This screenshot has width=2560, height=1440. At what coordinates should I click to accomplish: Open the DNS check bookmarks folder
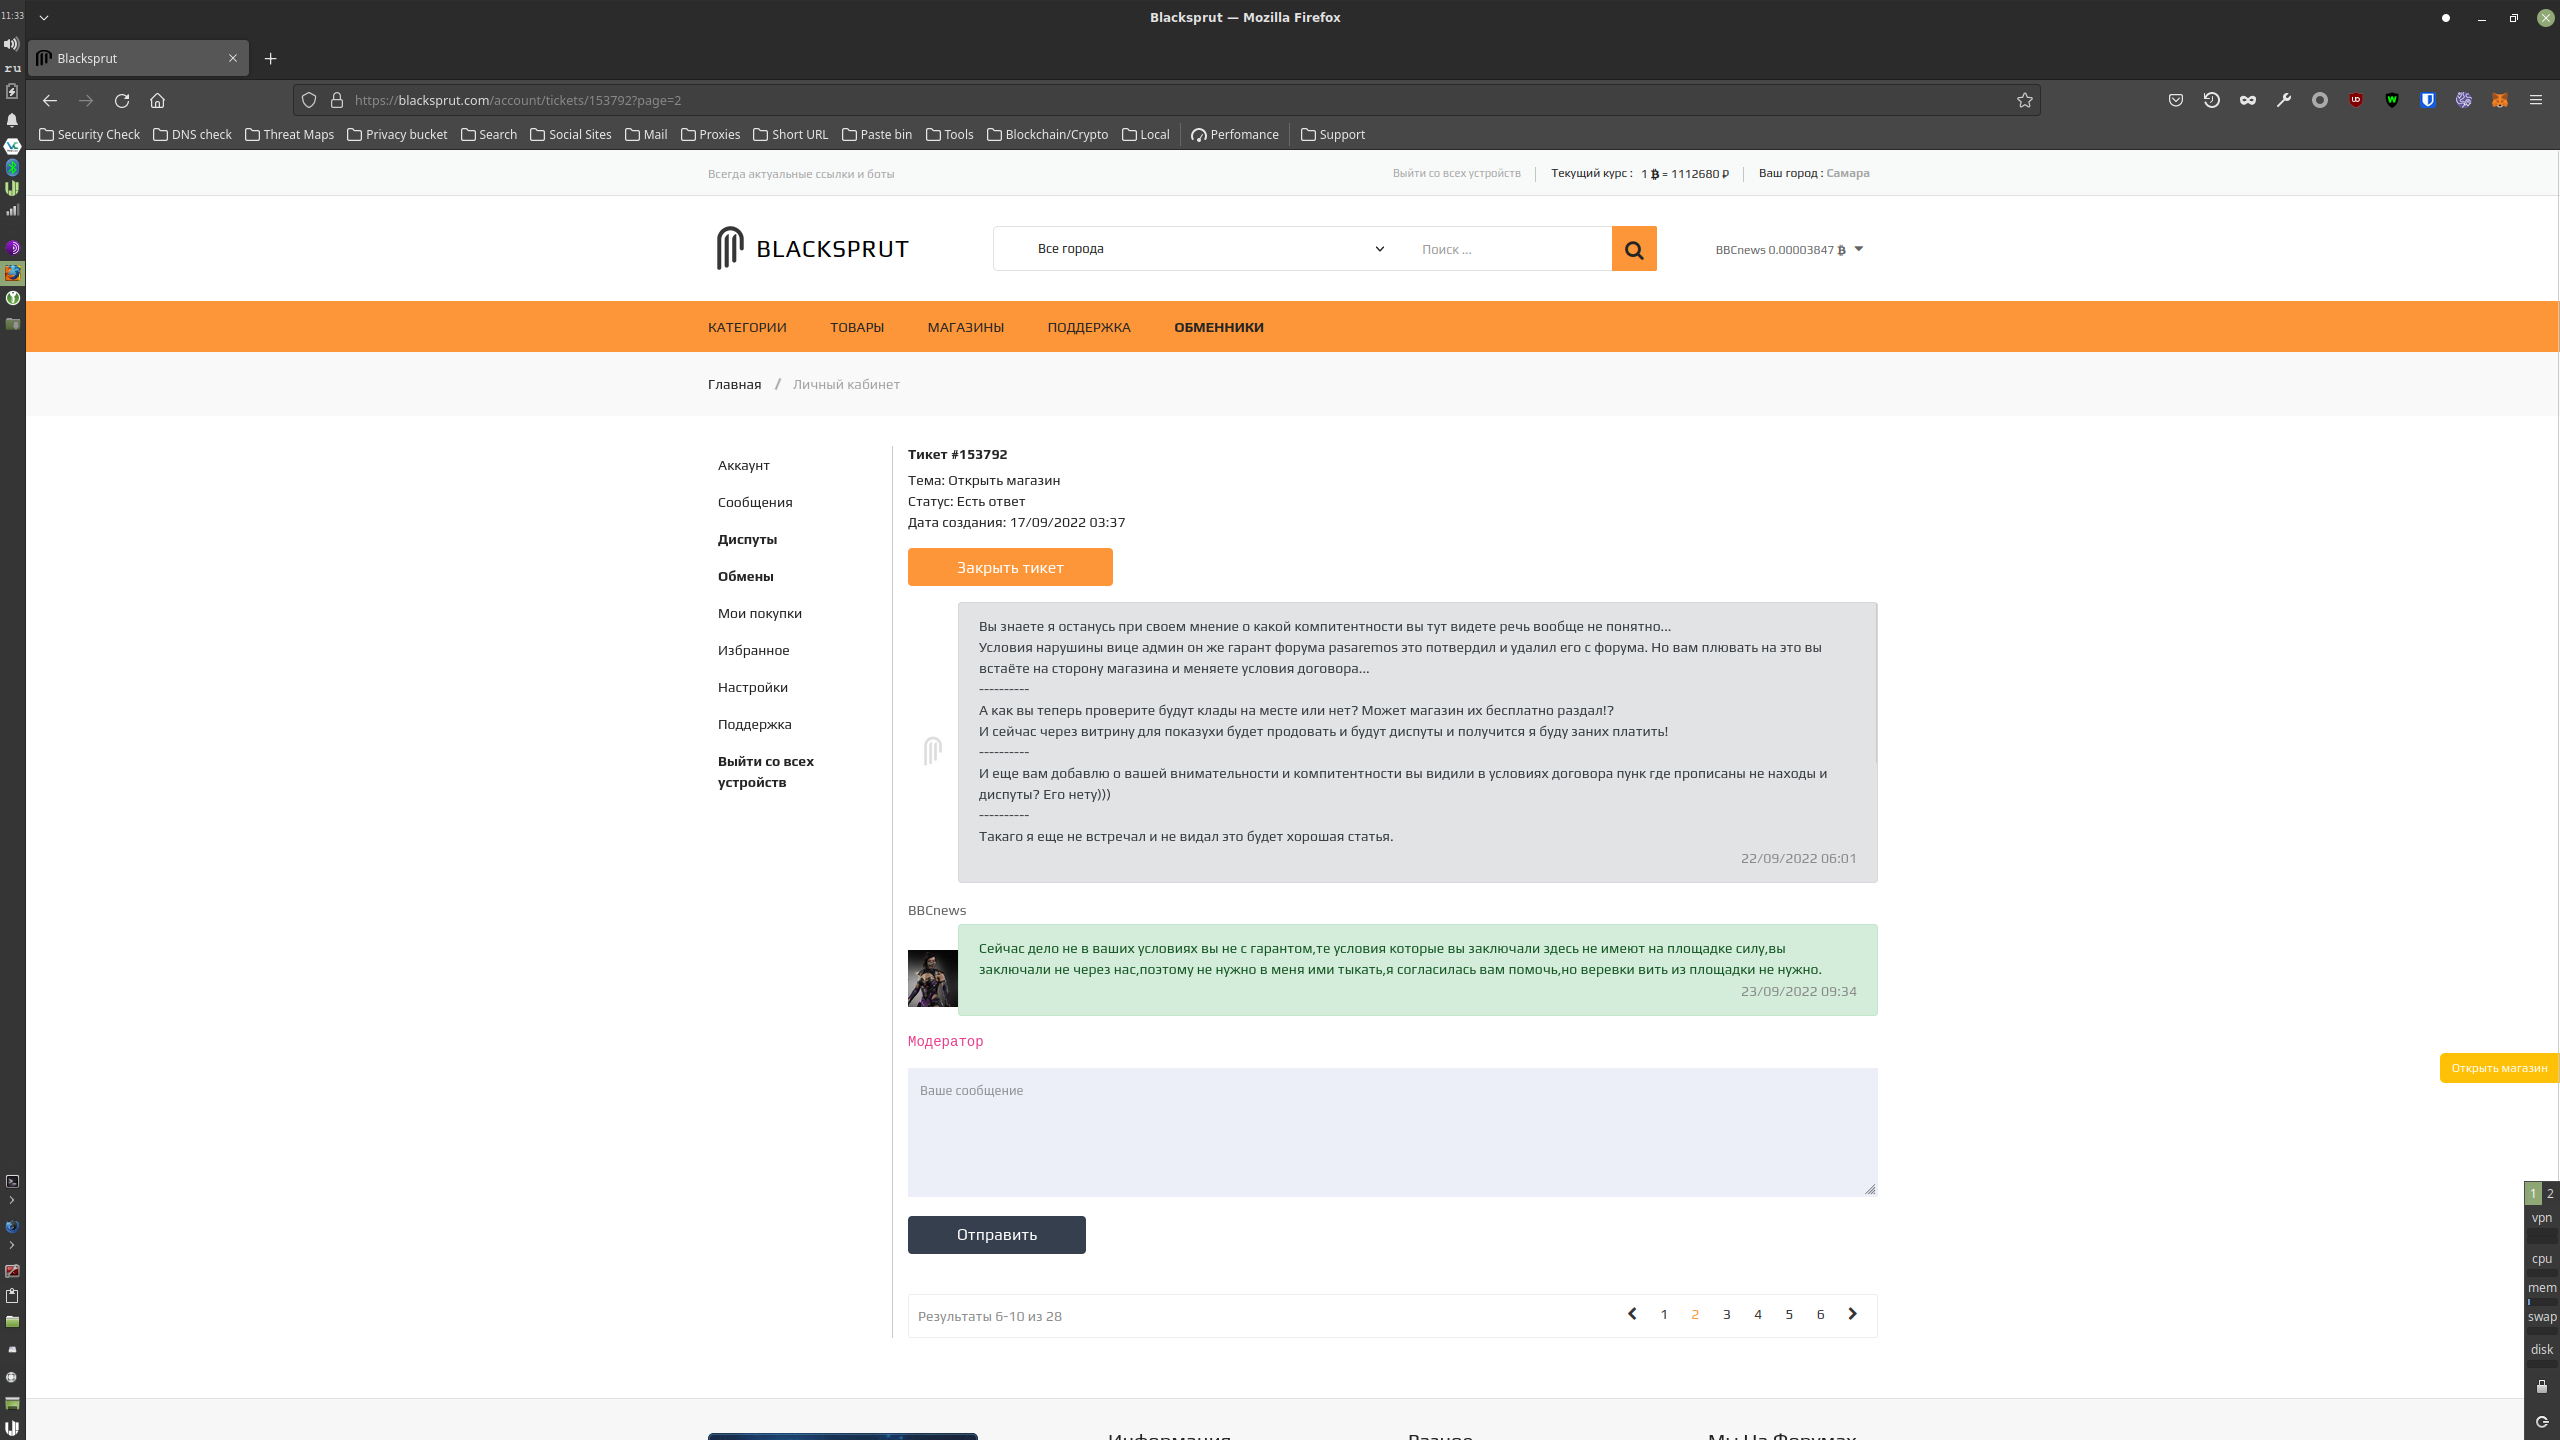point(192,134)
